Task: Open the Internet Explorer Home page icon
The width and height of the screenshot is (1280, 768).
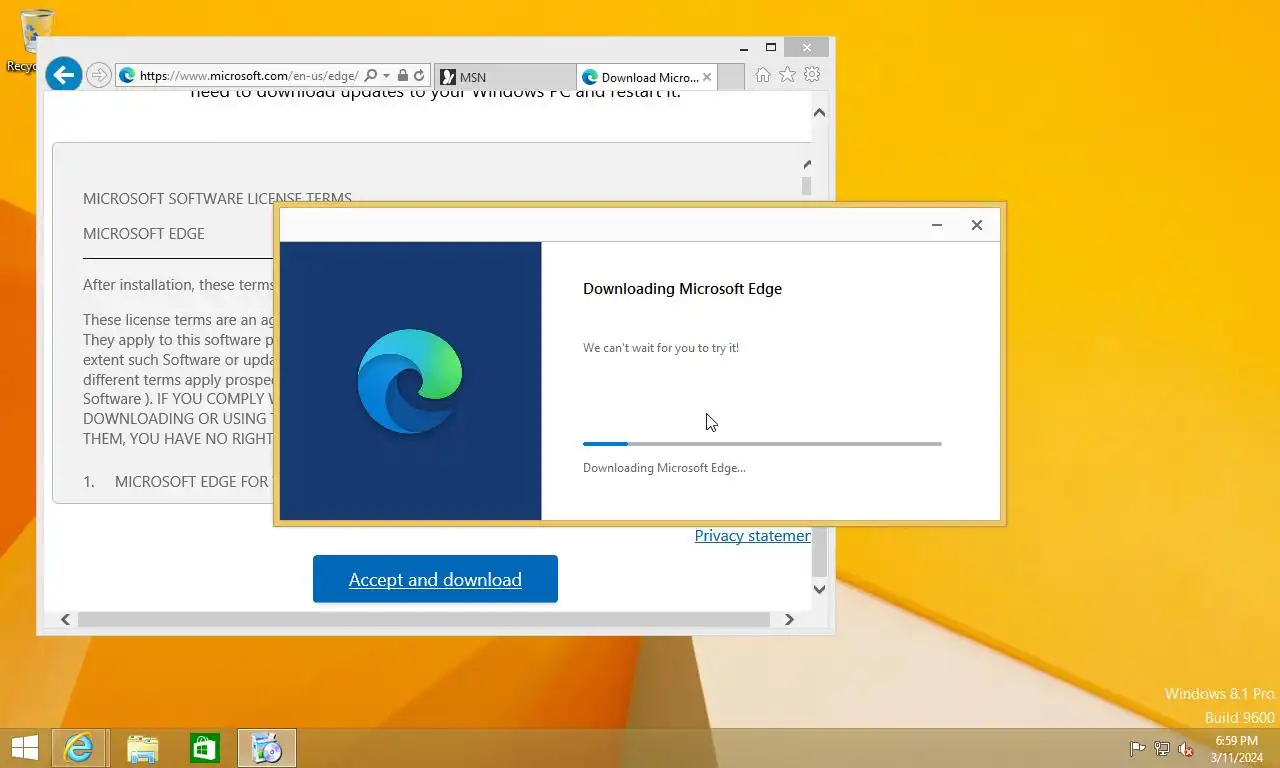Action: click(x=763, y=75)
